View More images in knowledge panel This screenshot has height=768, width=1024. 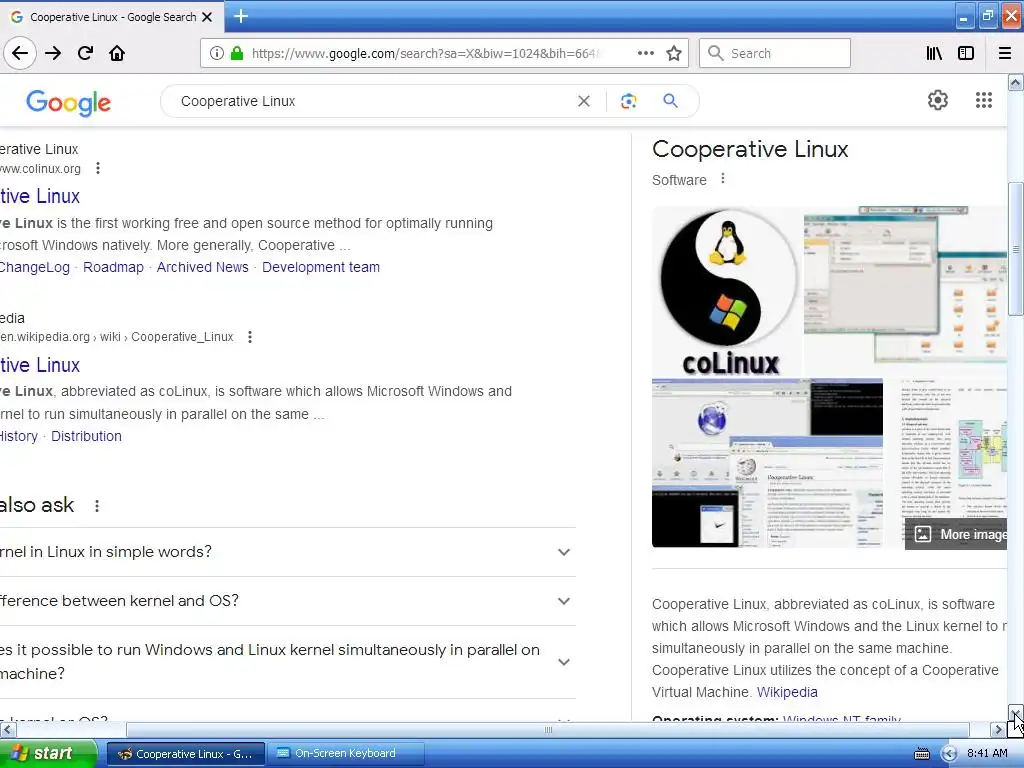click(957, 534)
